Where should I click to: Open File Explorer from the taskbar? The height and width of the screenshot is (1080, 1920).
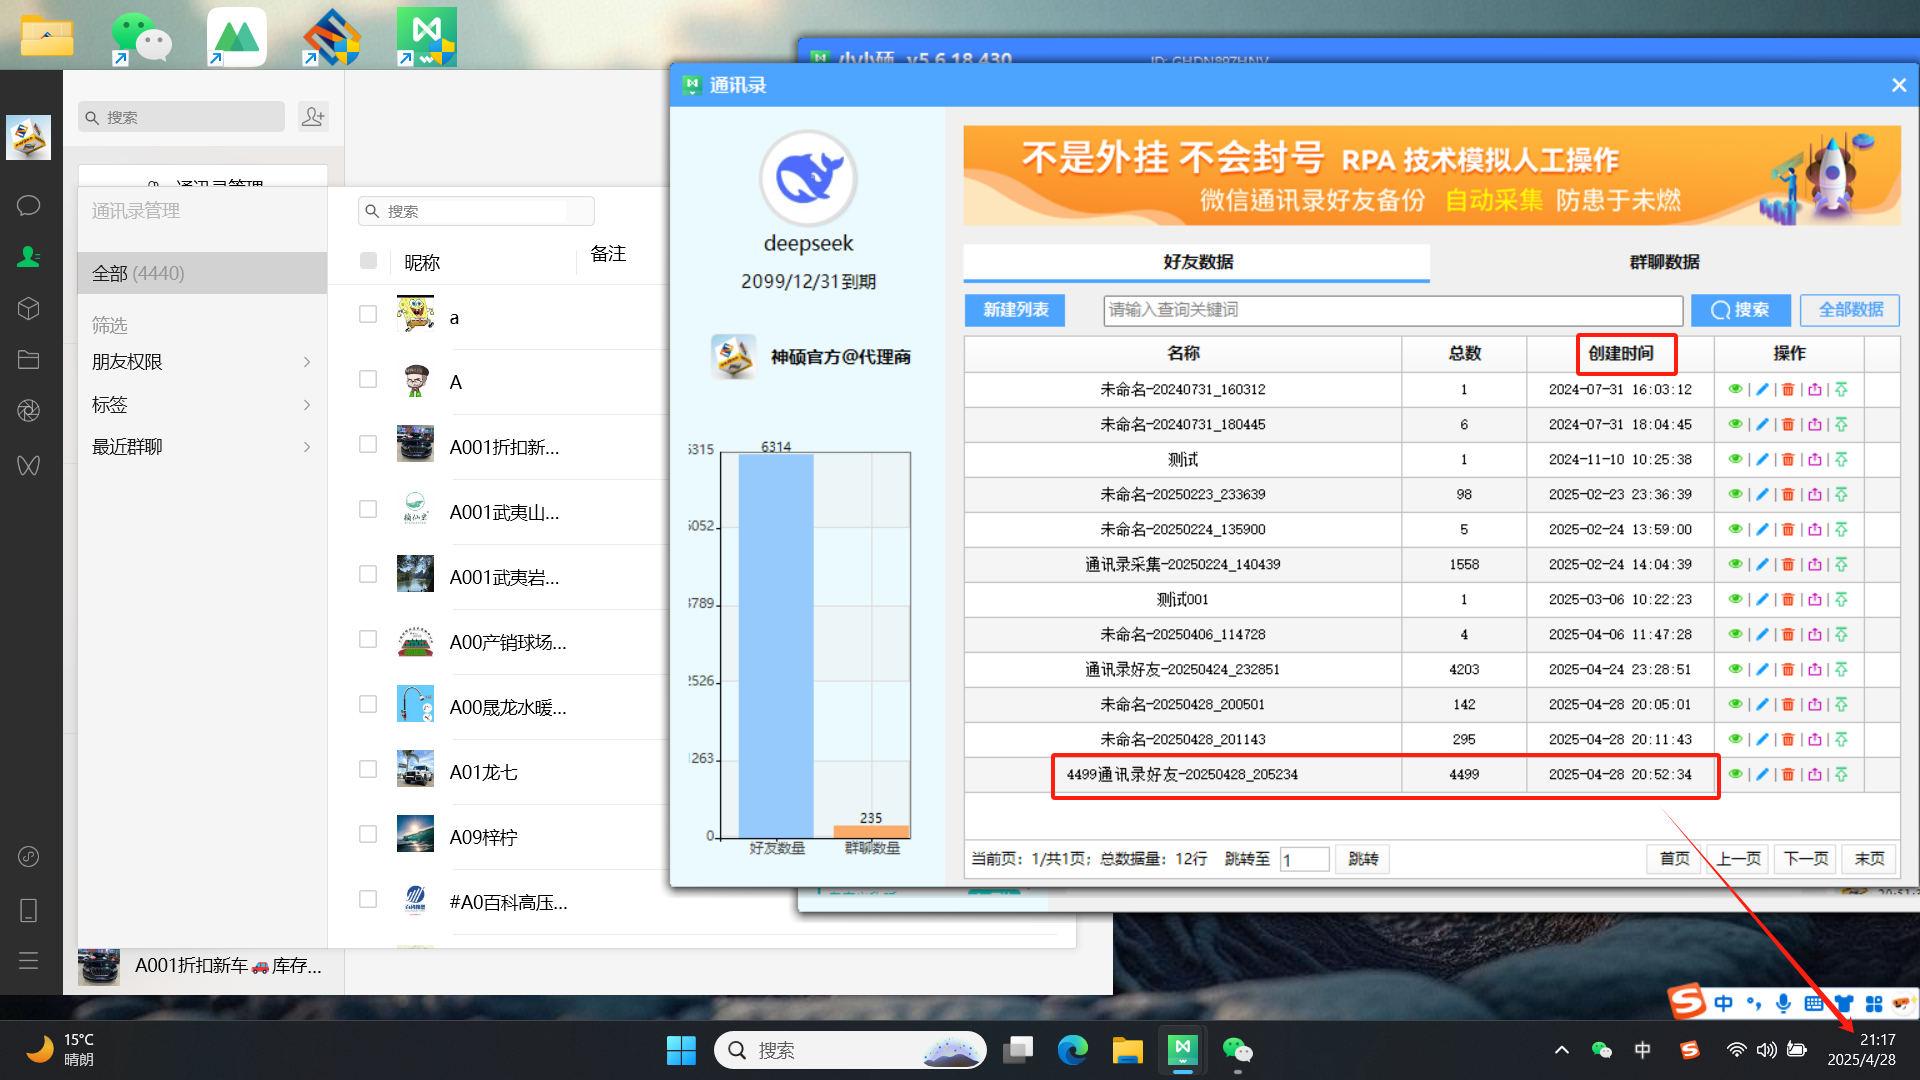tap(1128, 1050)
